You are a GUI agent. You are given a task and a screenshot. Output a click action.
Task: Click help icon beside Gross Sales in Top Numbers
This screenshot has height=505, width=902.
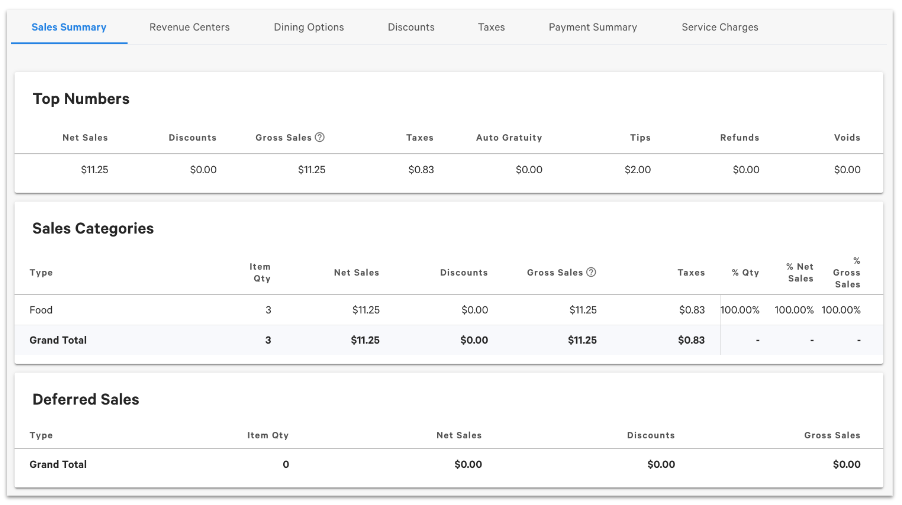click(x=320, y=138)
